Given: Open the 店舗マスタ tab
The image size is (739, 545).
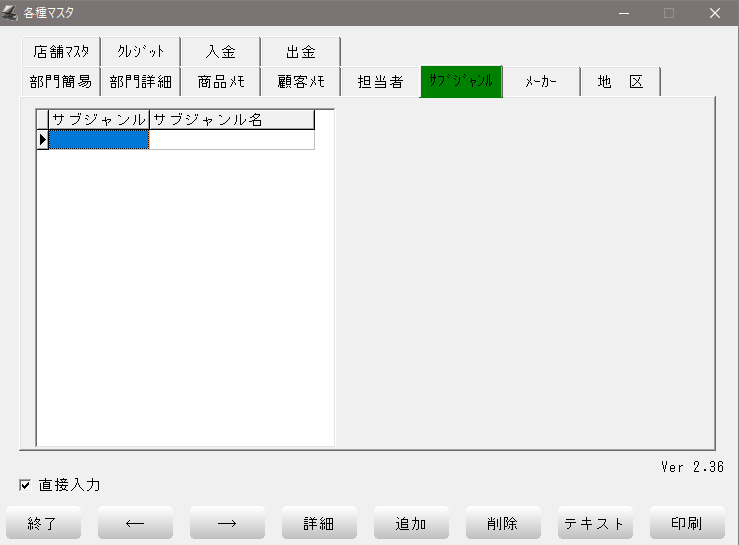Looking at the screenshot, I should tap(60, 52).
